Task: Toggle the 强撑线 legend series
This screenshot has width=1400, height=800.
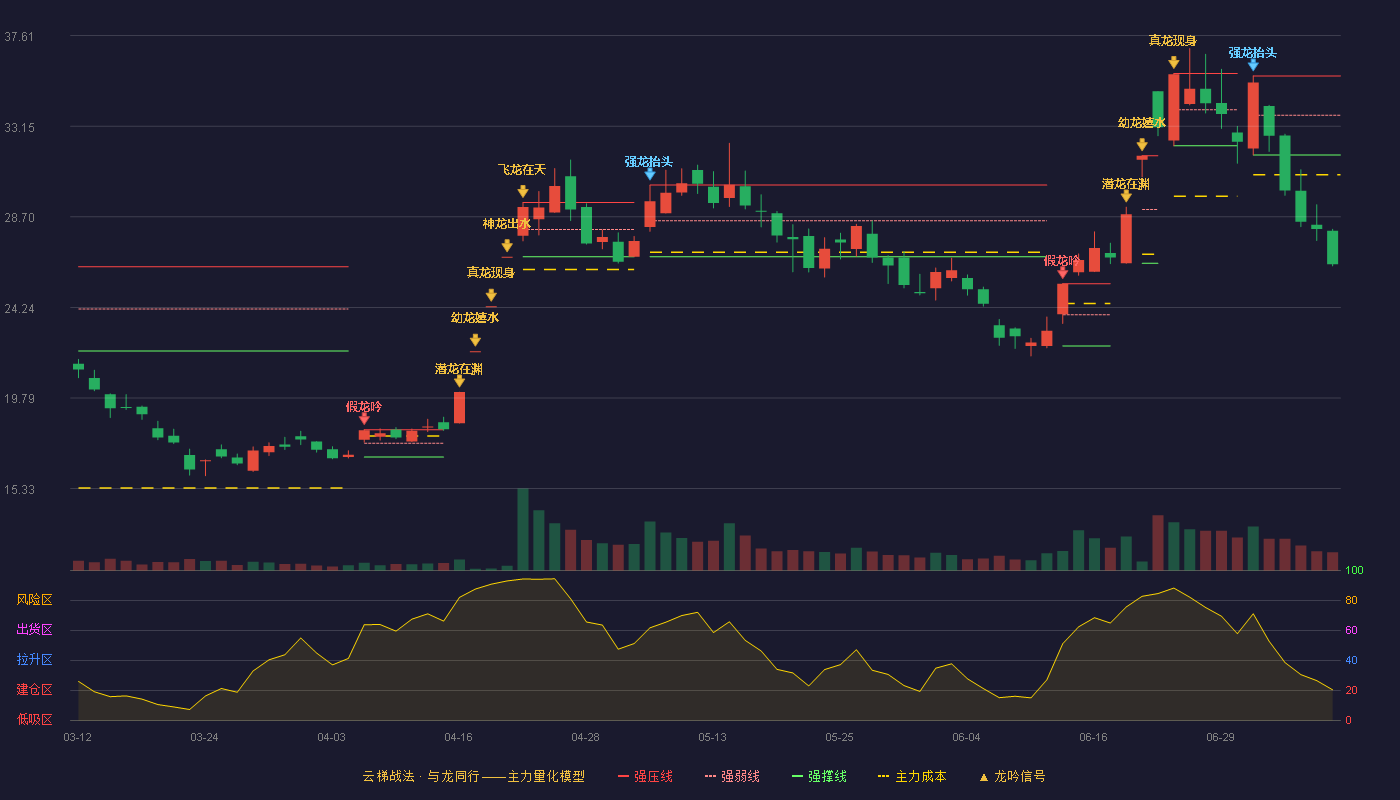Action: [819, 776]
